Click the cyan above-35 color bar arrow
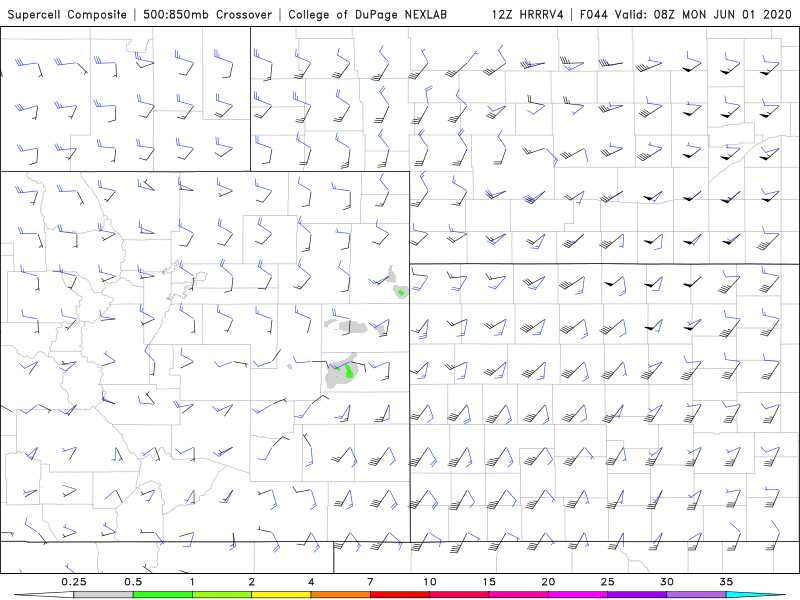The width and height of the screenshot is (800, 600). point(756,595)
